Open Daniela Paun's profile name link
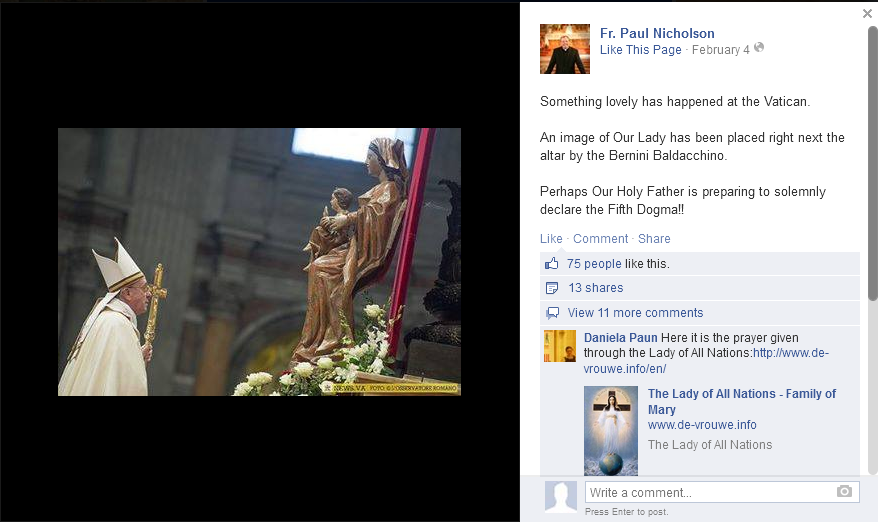This screenshot has width=878, height=522. [620, 338]
